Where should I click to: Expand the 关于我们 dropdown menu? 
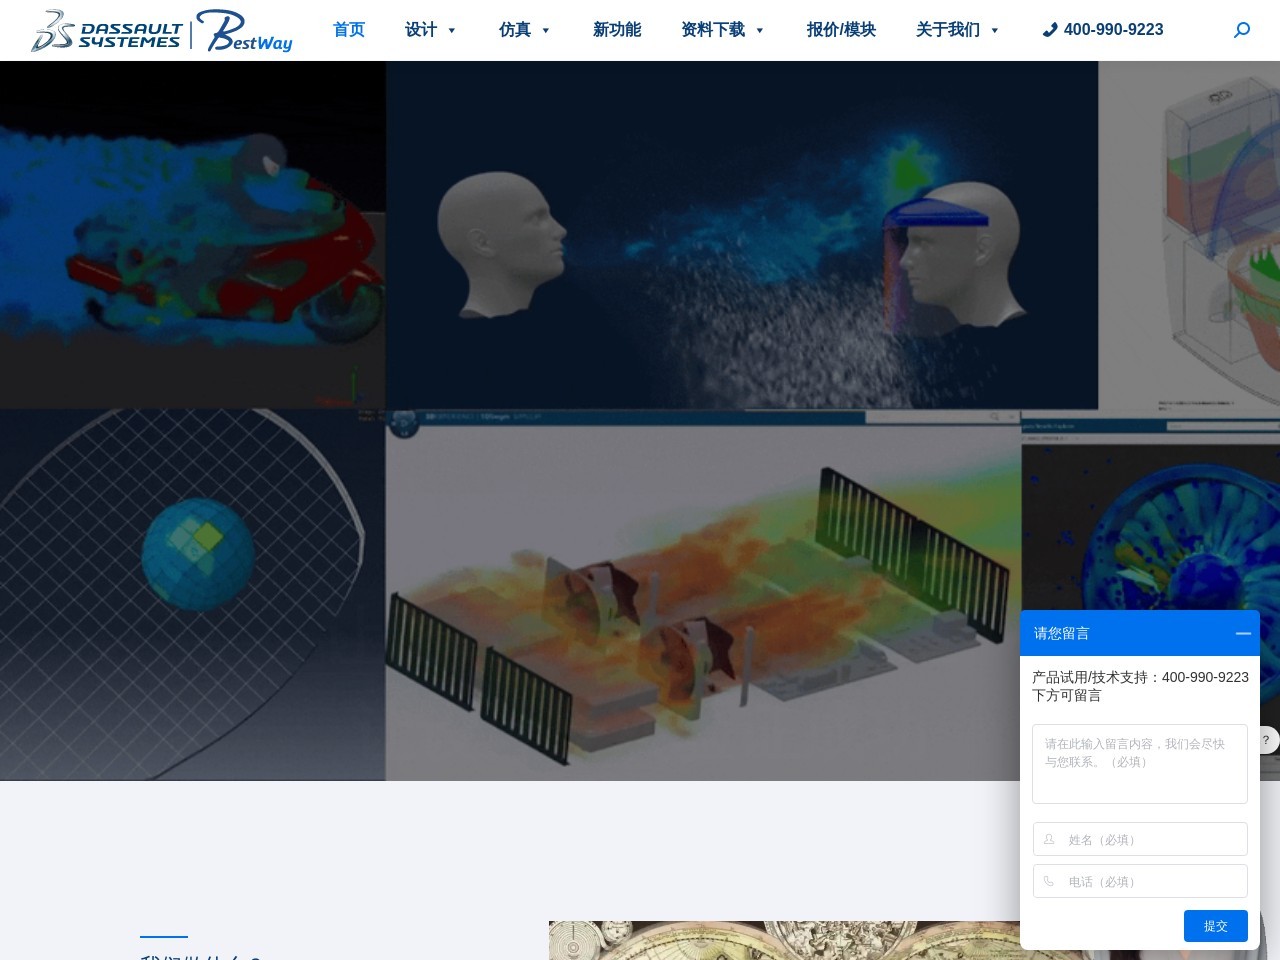coord(957,30)
